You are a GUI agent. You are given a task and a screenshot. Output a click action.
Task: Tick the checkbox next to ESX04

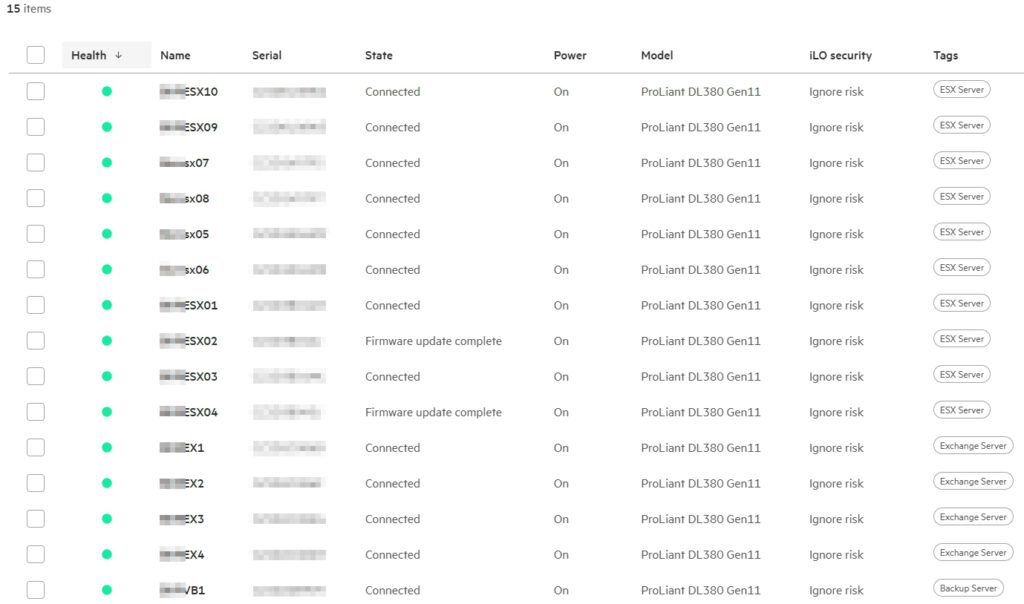coord(36,412)
